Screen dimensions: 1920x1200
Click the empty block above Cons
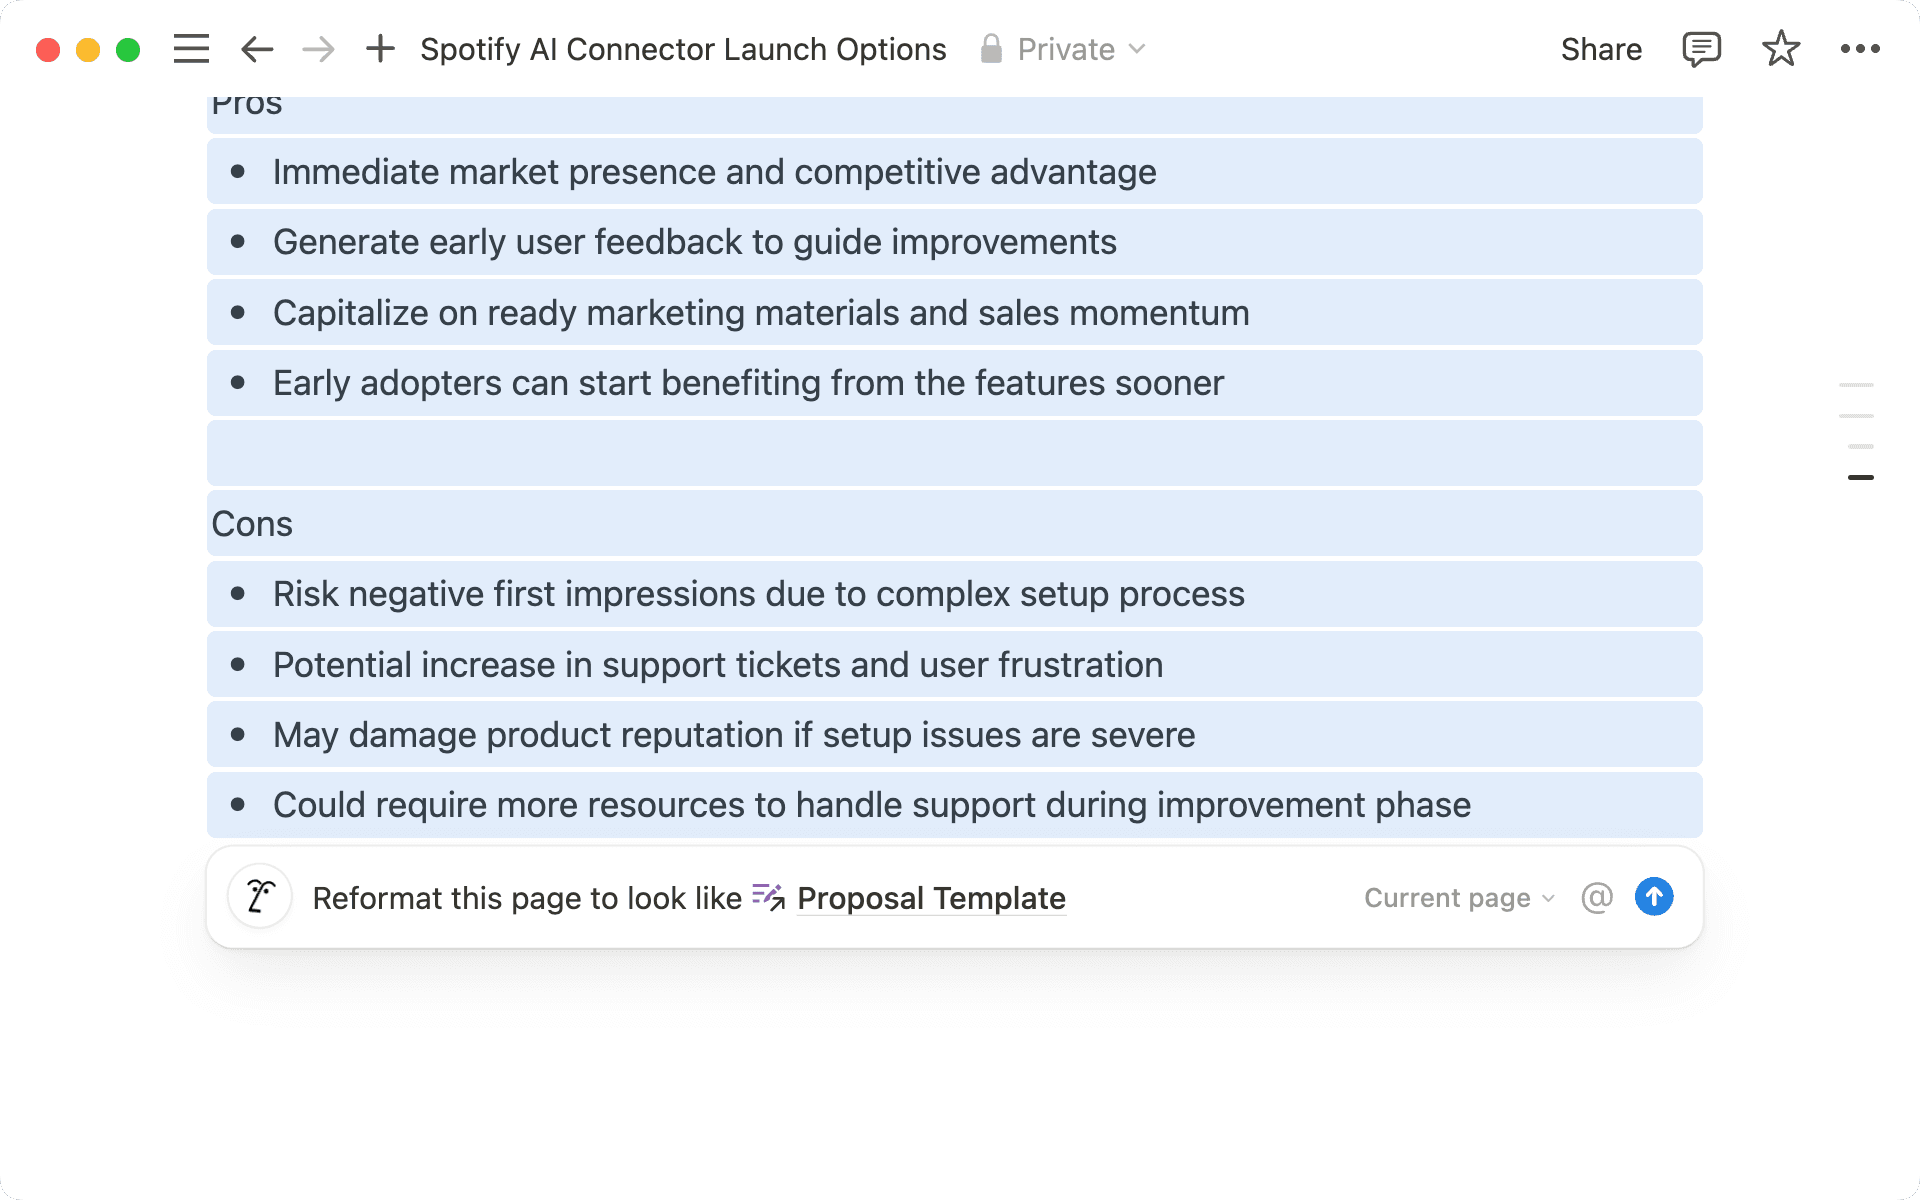pyautogui.click(x=954, y=453)
